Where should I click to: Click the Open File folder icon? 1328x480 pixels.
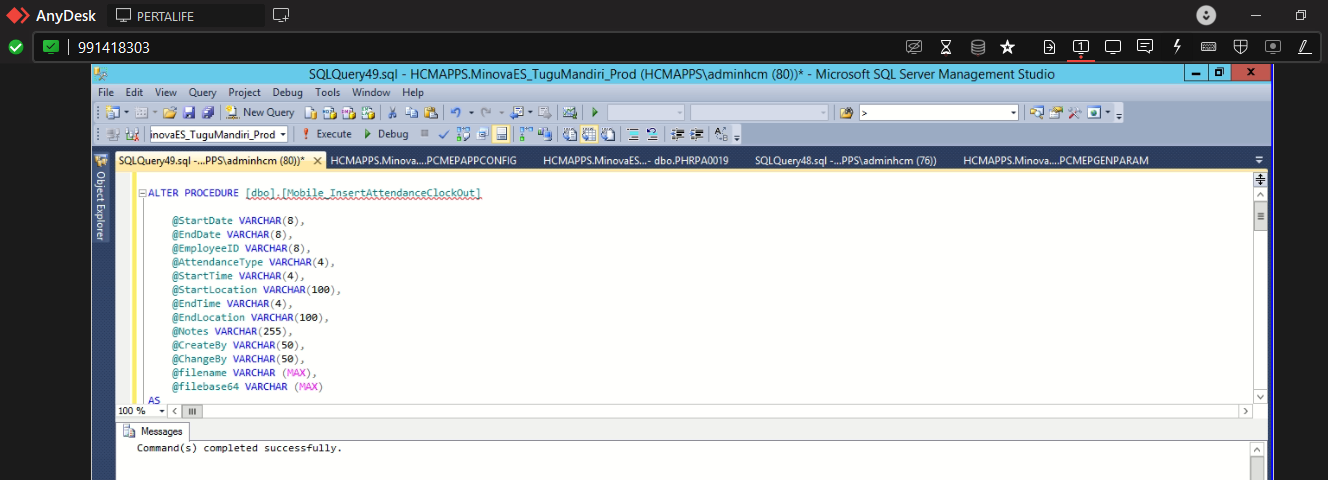170,112
